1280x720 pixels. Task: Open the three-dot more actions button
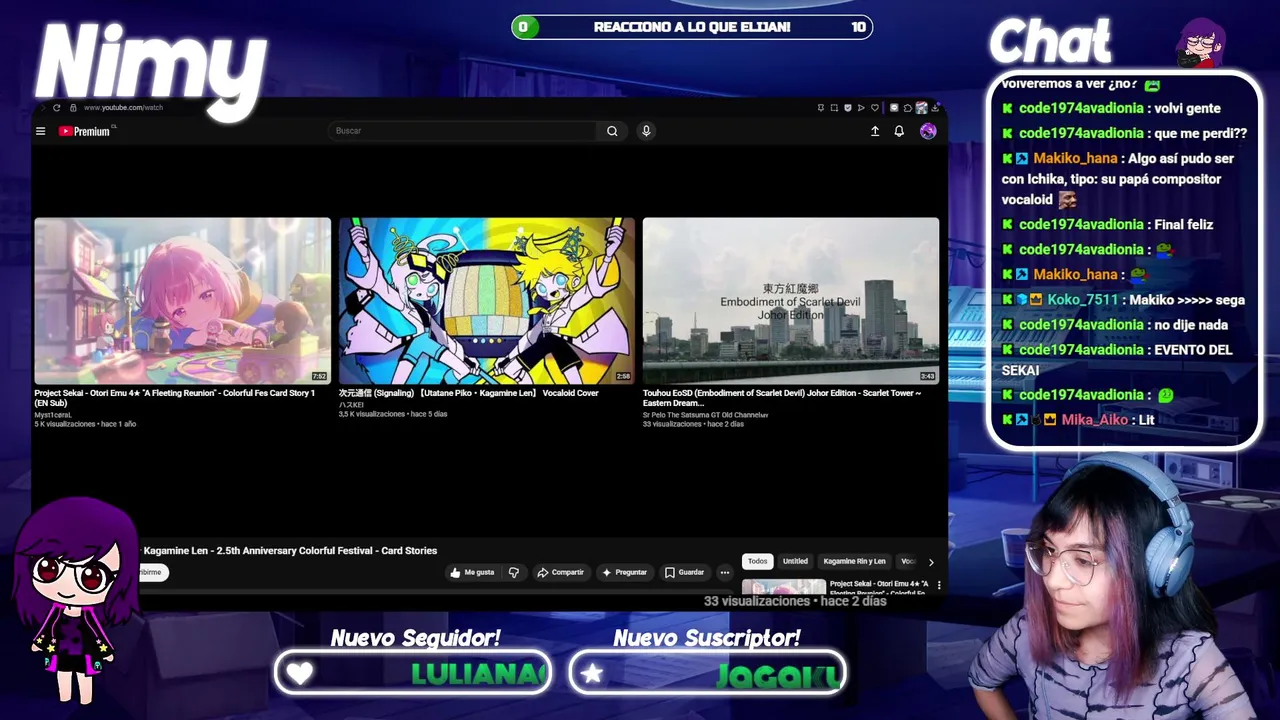pyautogui.click(x=725, y=572)
